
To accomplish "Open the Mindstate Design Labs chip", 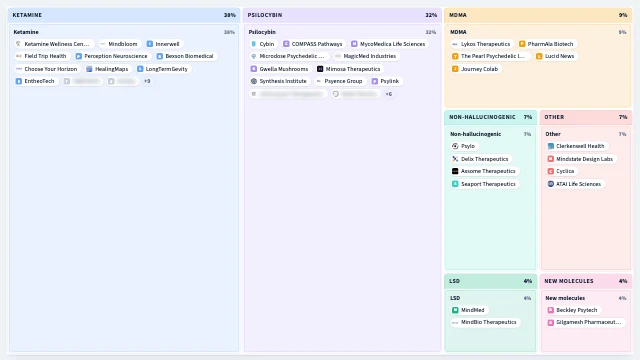I will (x=581, y=159).
